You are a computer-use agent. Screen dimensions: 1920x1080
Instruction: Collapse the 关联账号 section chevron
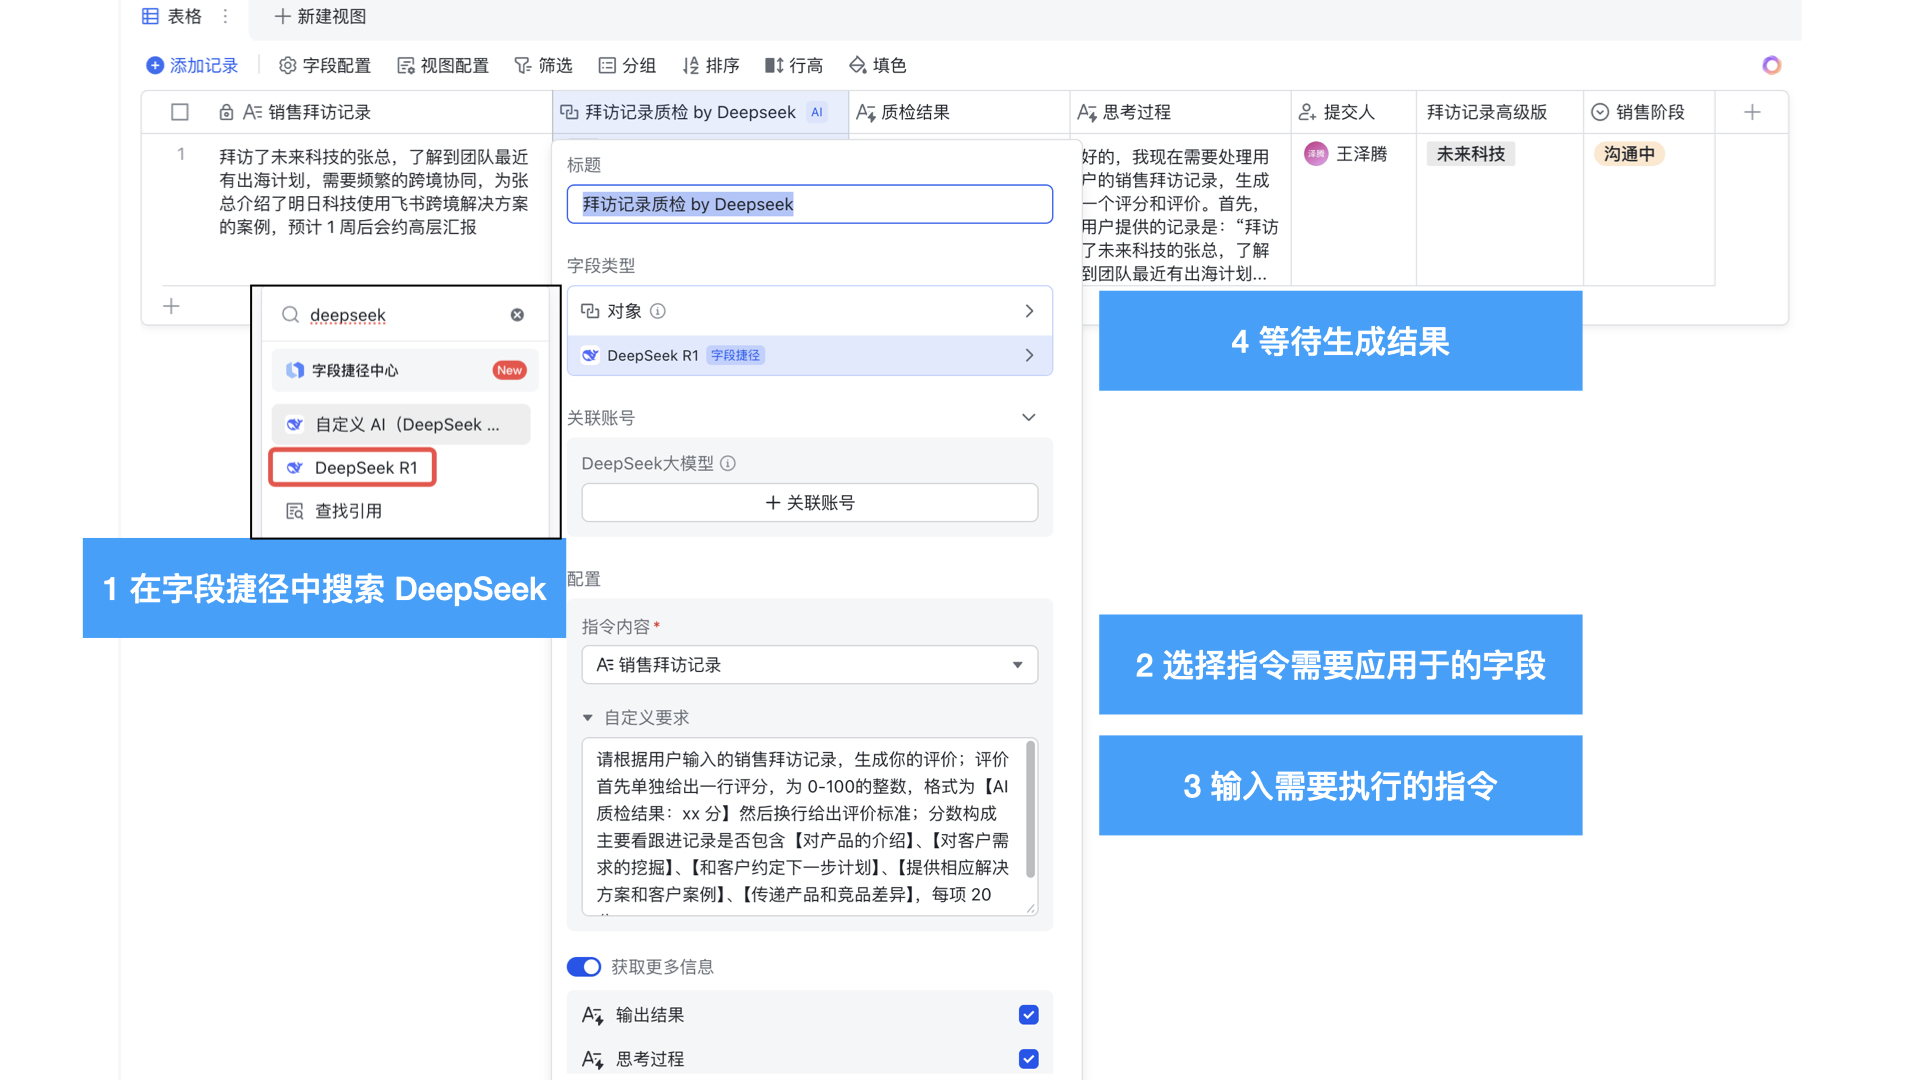pos(1028,417)
